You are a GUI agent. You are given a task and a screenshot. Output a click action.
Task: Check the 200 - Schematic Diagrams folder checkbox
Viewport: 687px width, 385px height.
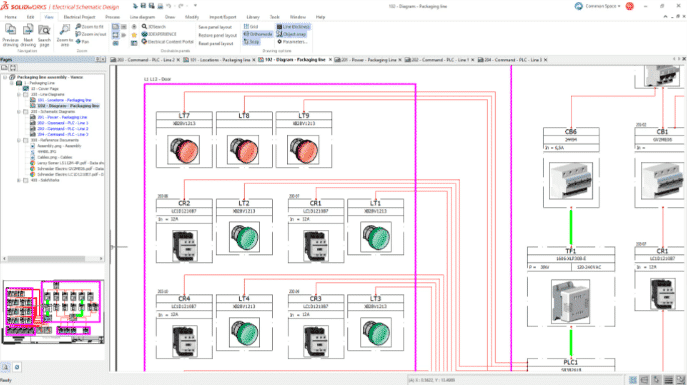(26, 112)
